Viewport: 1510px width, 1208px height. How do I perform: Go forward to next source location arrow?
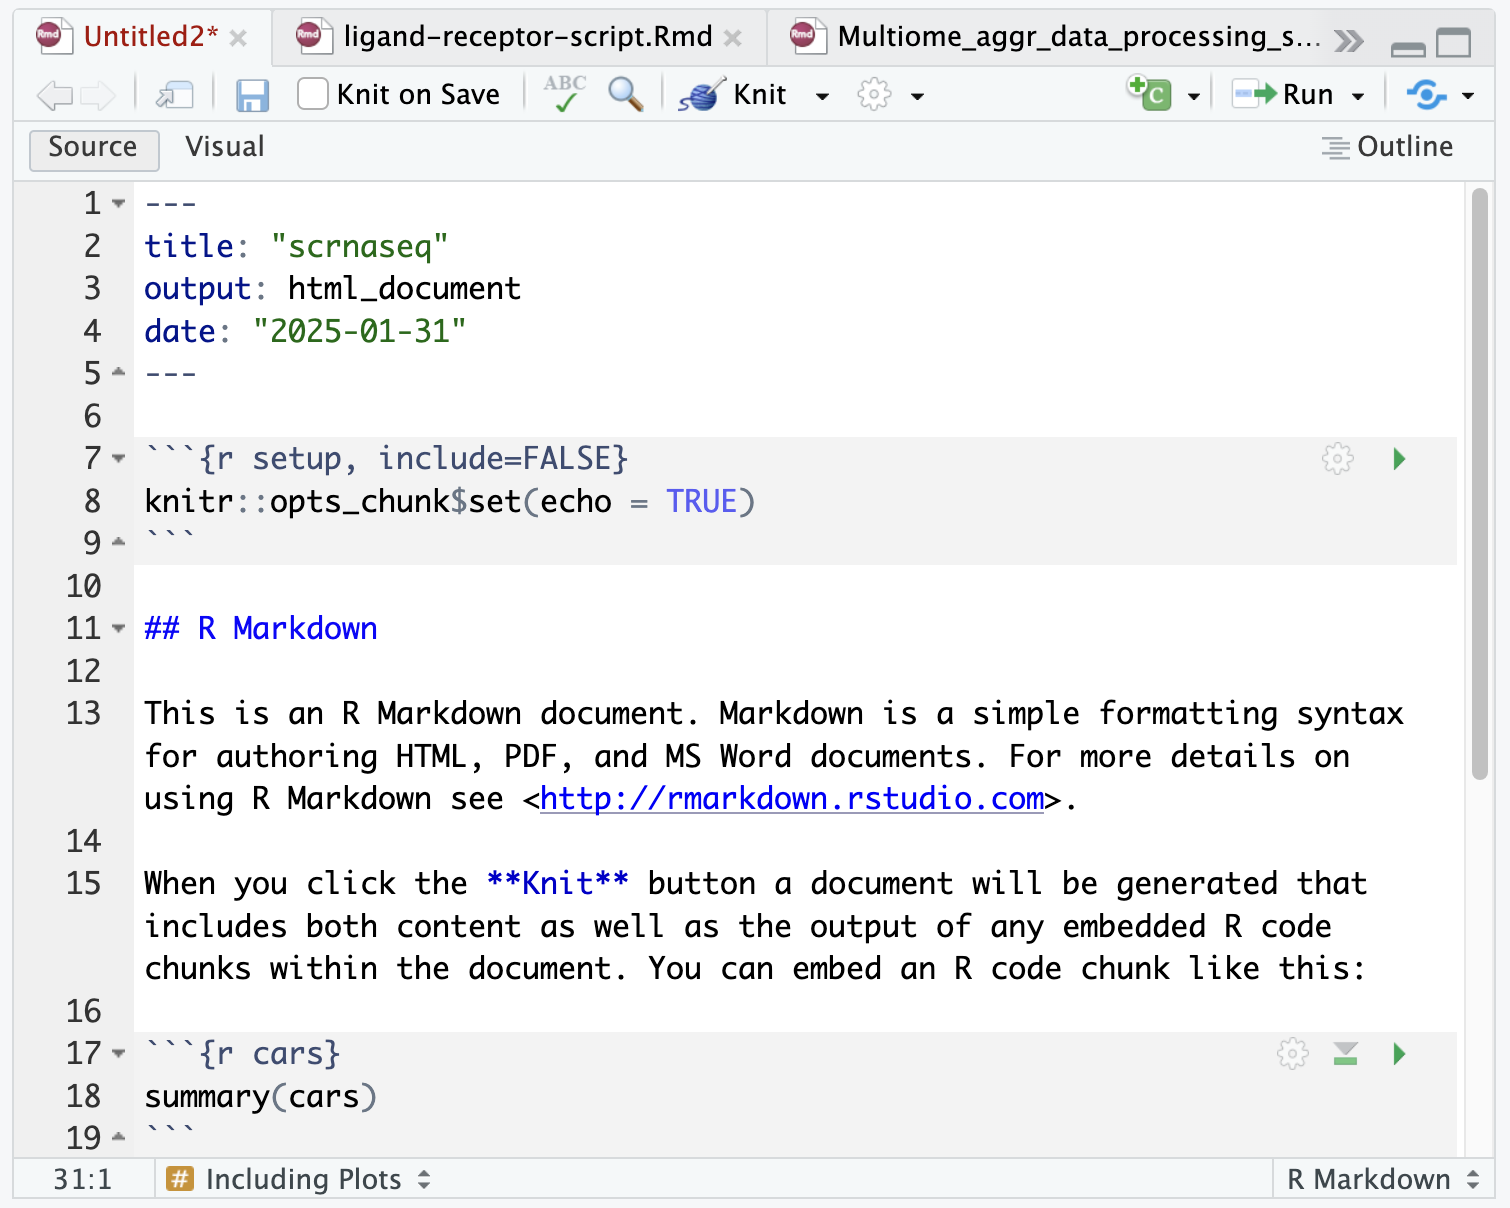tap(98, 95)
